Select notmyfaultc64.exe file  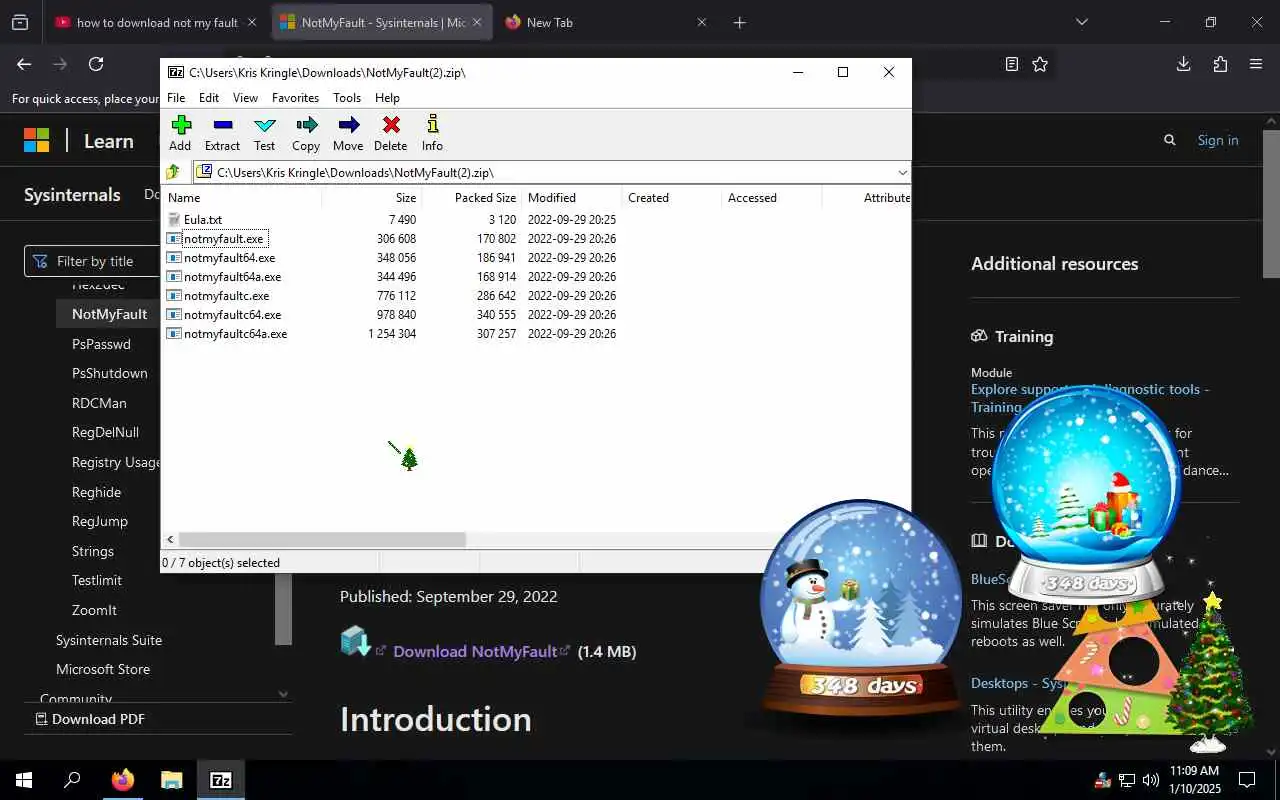click(232, 315)
